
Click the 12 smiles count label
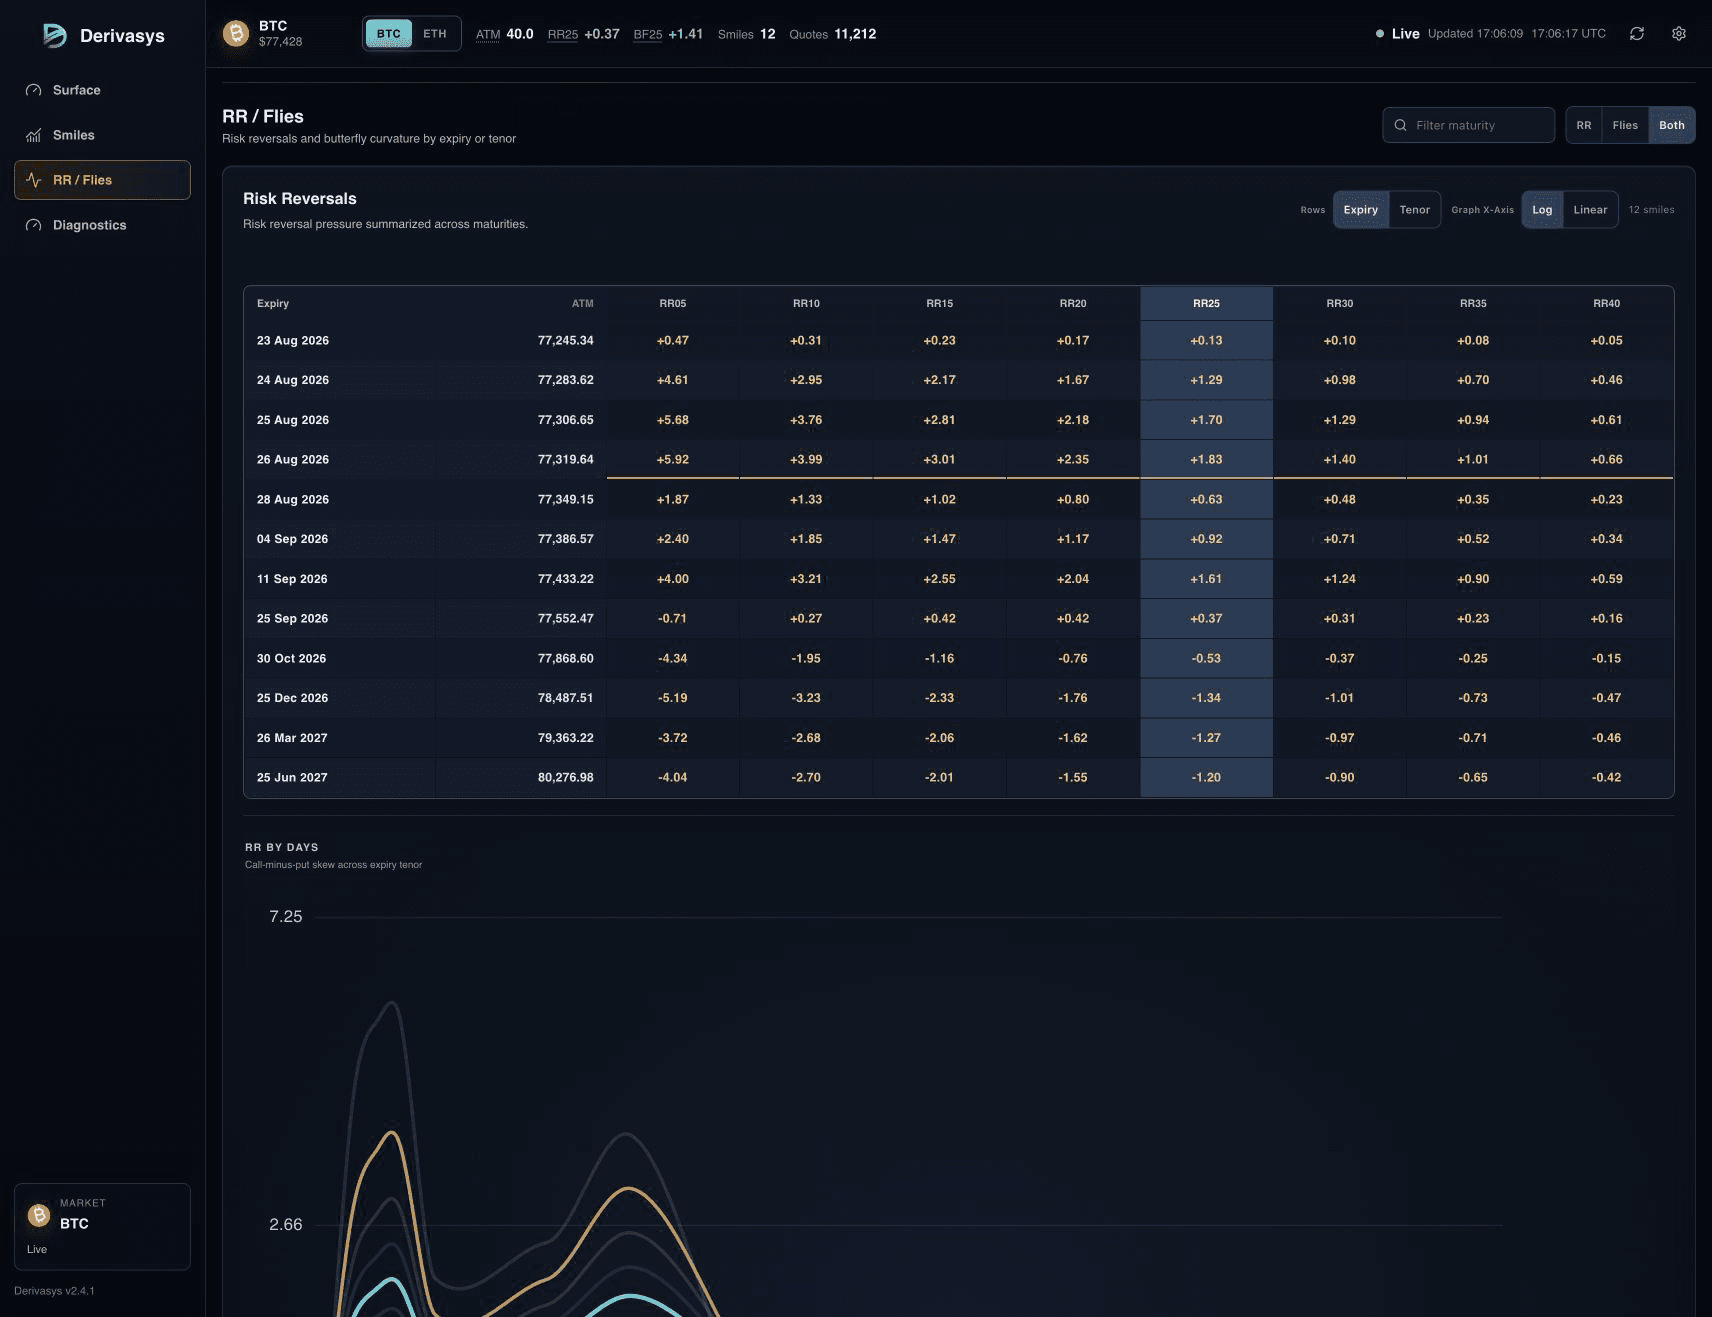(x=1651, y=210)
